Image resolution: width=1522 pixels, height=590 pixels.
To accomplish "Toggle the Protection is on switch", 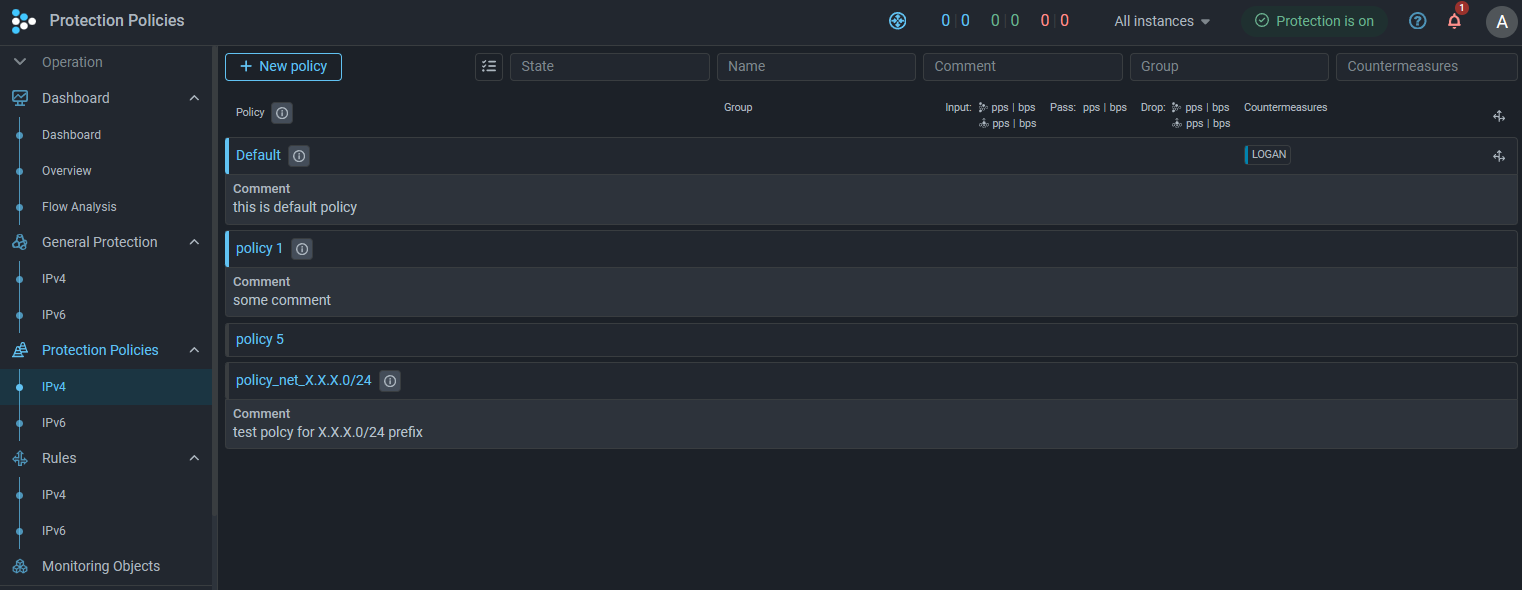I will 1314,21.
